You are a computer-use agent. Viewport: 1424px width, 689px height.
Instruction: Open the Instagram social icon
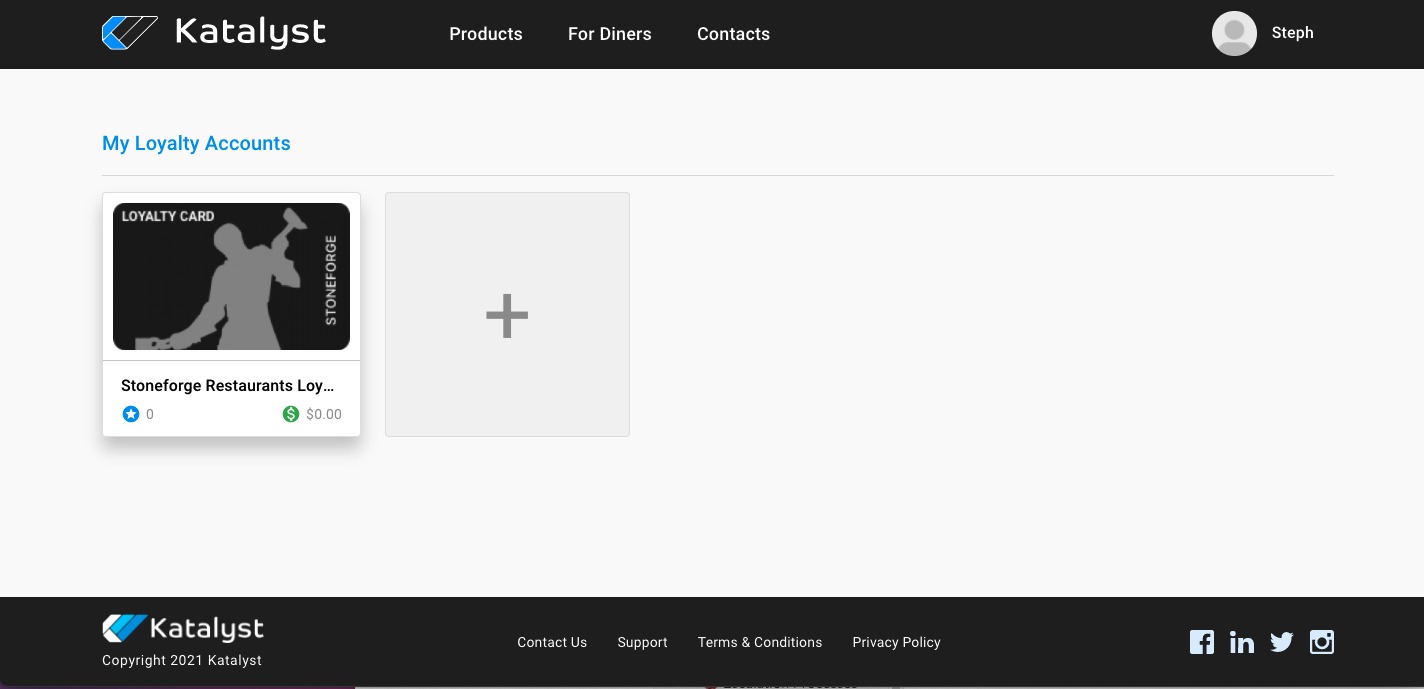click(x=1322, y=642)
